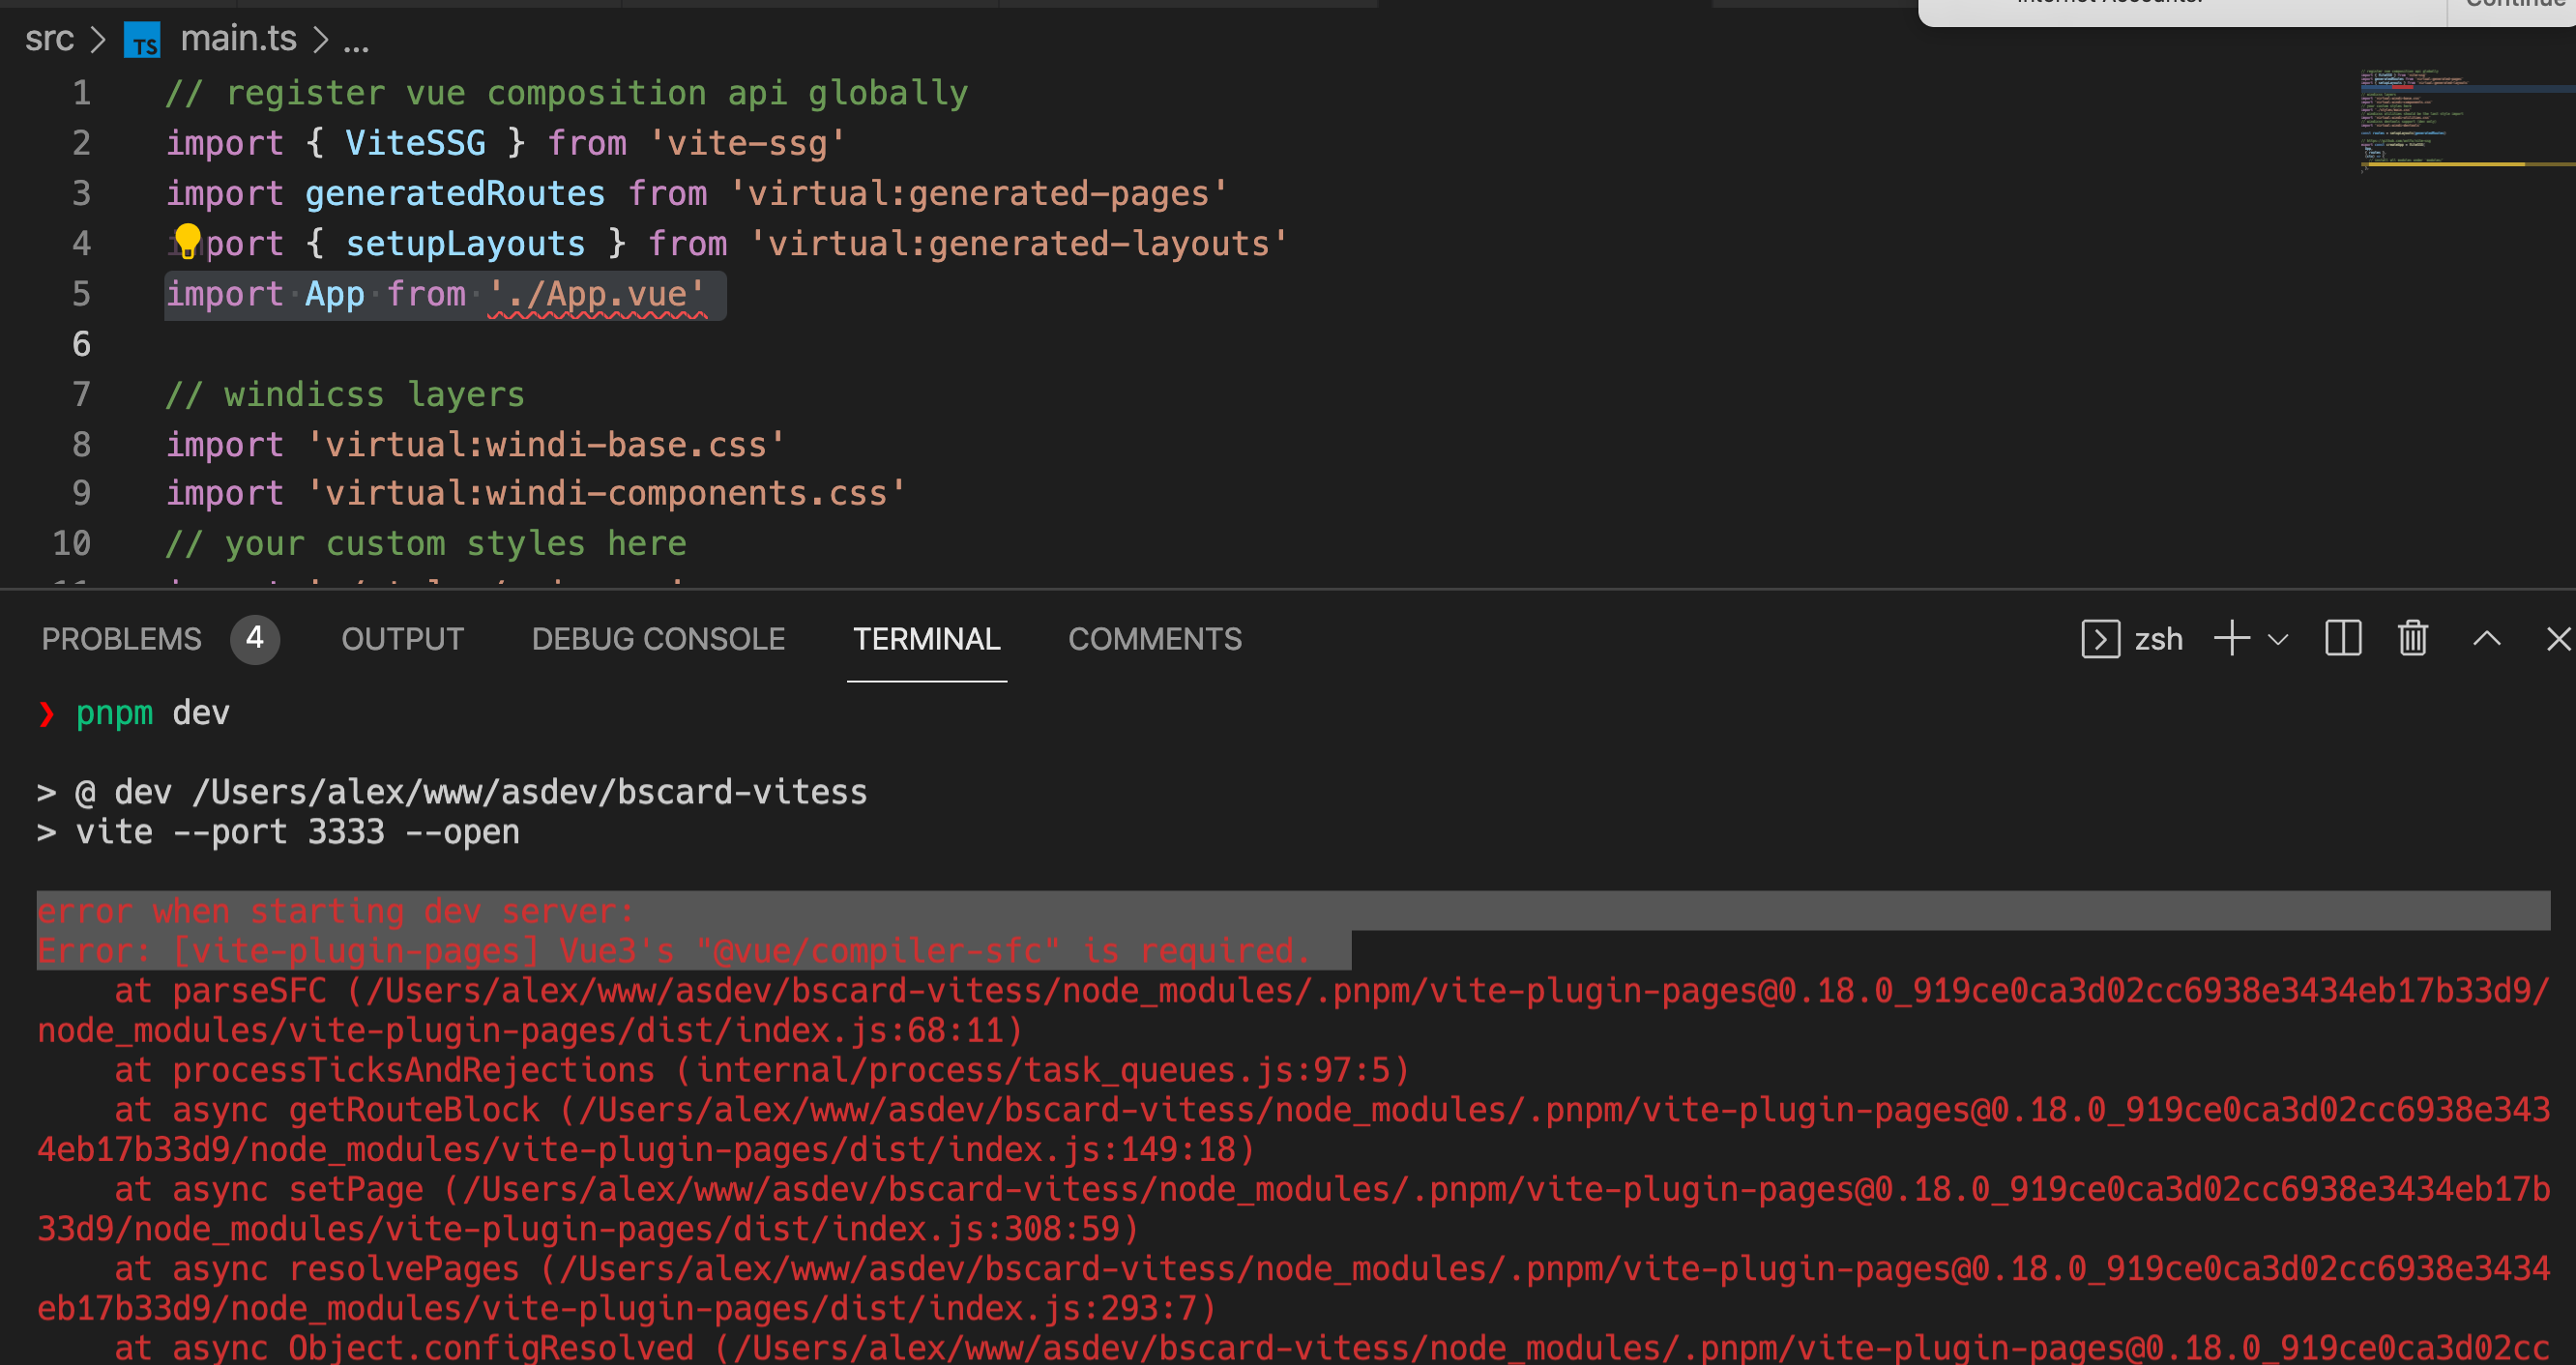The height and width of the screenshot is (1365, 2576).
Task: Click the ViteSSG identifier on line 2
Action: click(x=415, y=143)
